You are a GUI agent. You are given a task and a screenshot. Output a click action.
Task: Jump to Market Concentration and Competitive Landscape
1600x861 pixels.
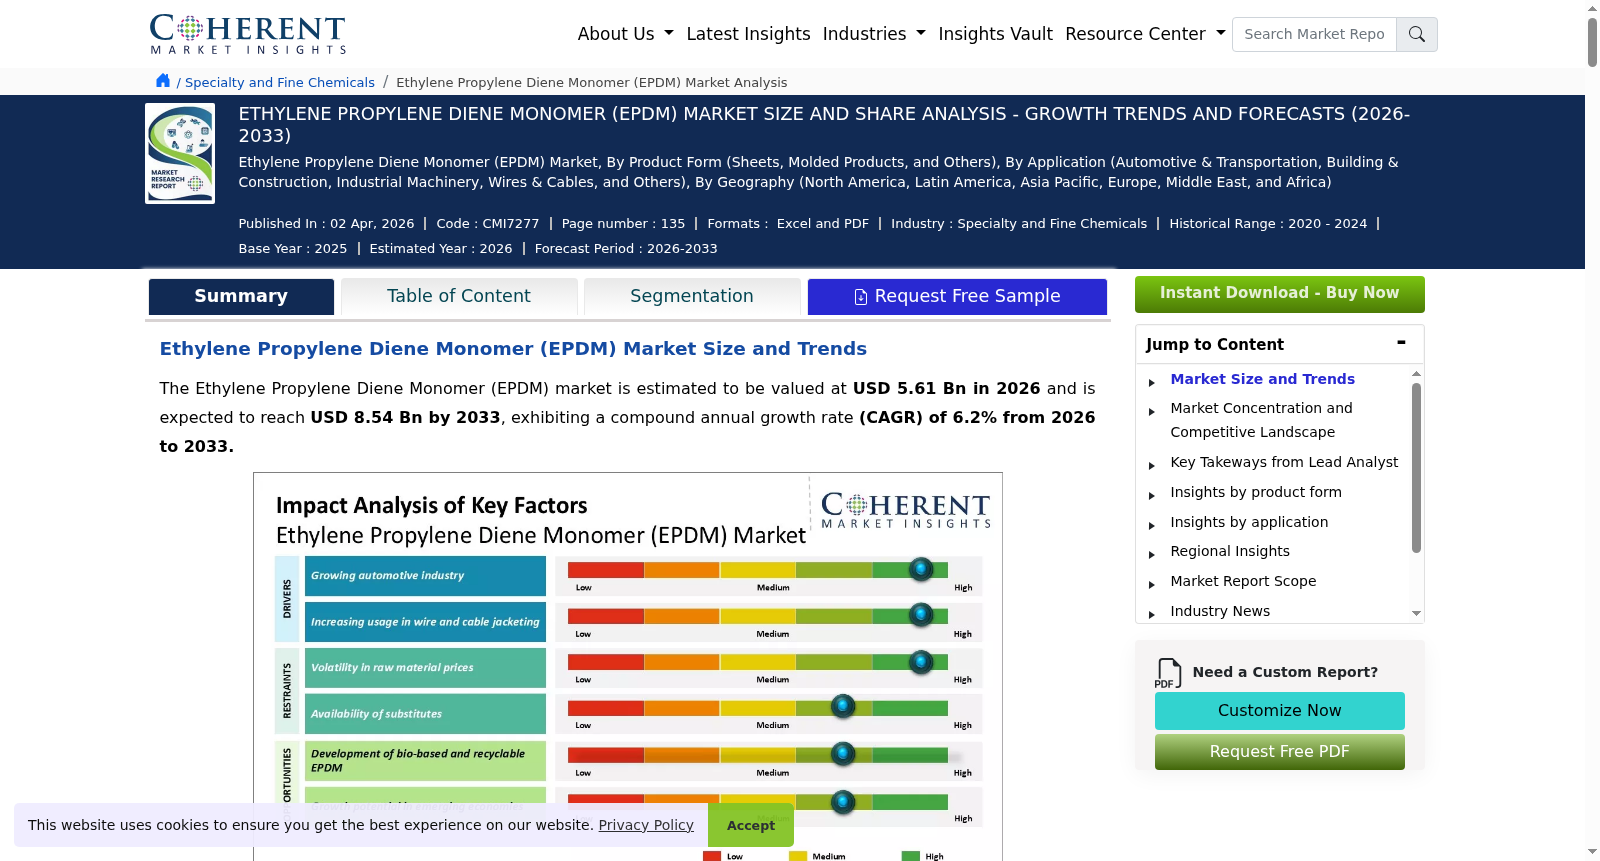click(1261, 420)
